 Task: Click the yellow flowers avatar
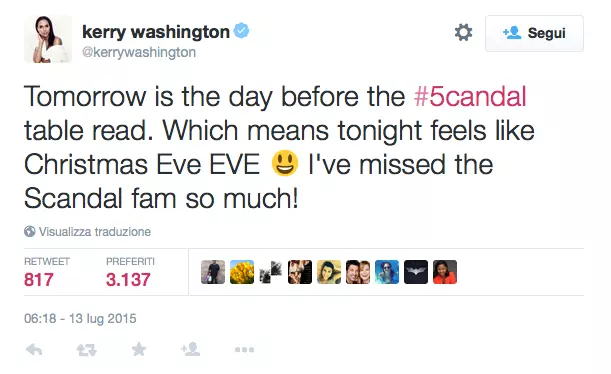(x=242, y=272)
